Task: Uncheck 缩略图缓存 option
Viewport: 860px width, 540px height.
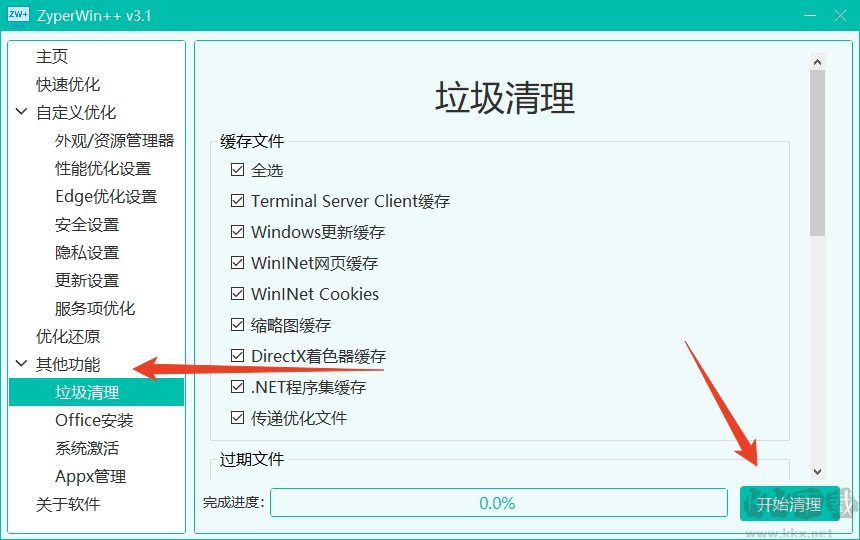Action: tap(237, 325)
